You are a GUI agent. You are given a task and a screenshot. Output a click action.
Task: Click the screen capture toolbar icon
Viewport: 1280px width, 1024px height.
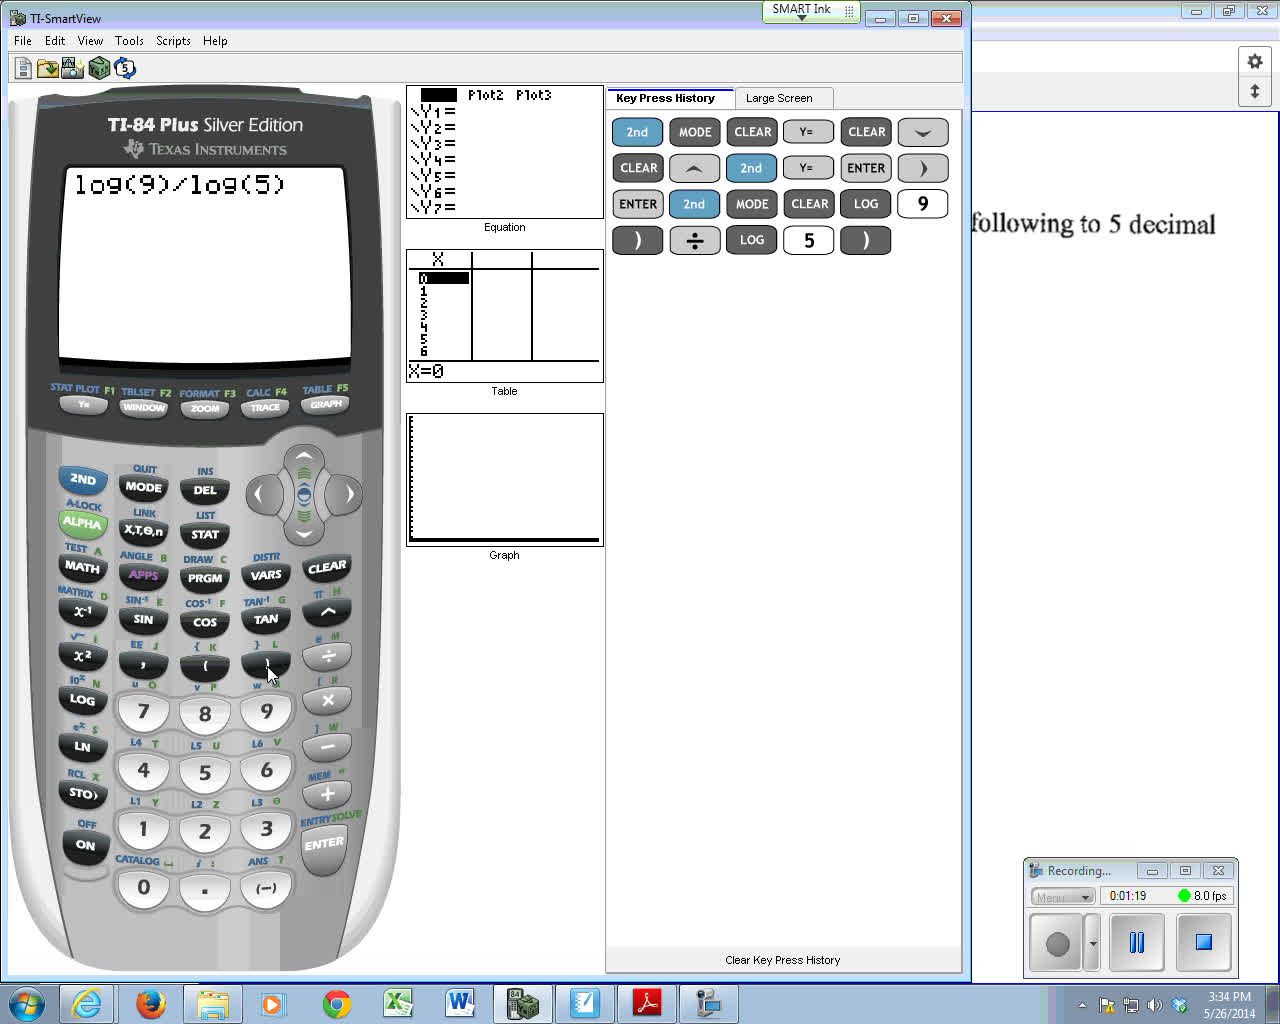coord(73,68)
